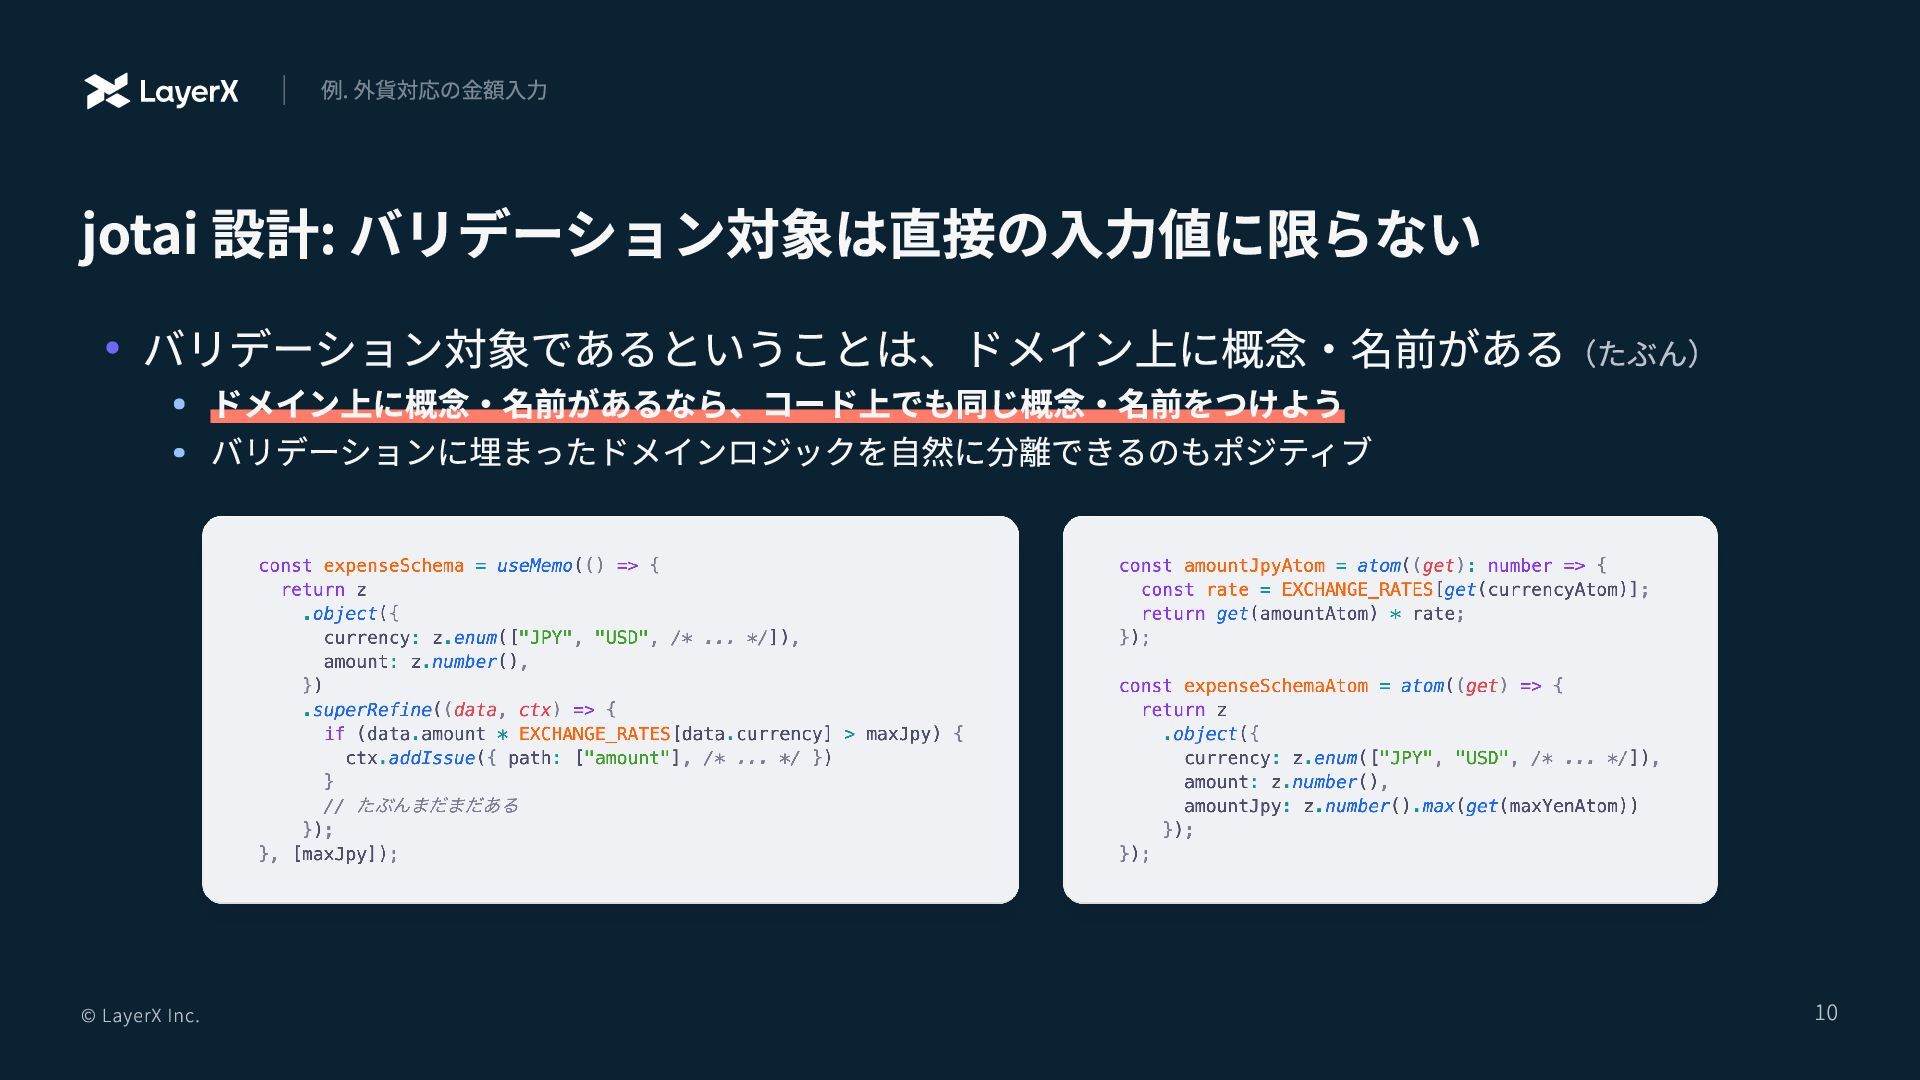The image size is (1920, 1080).
Task: Click the right code block with atoms
Action: click(1389, 709)
